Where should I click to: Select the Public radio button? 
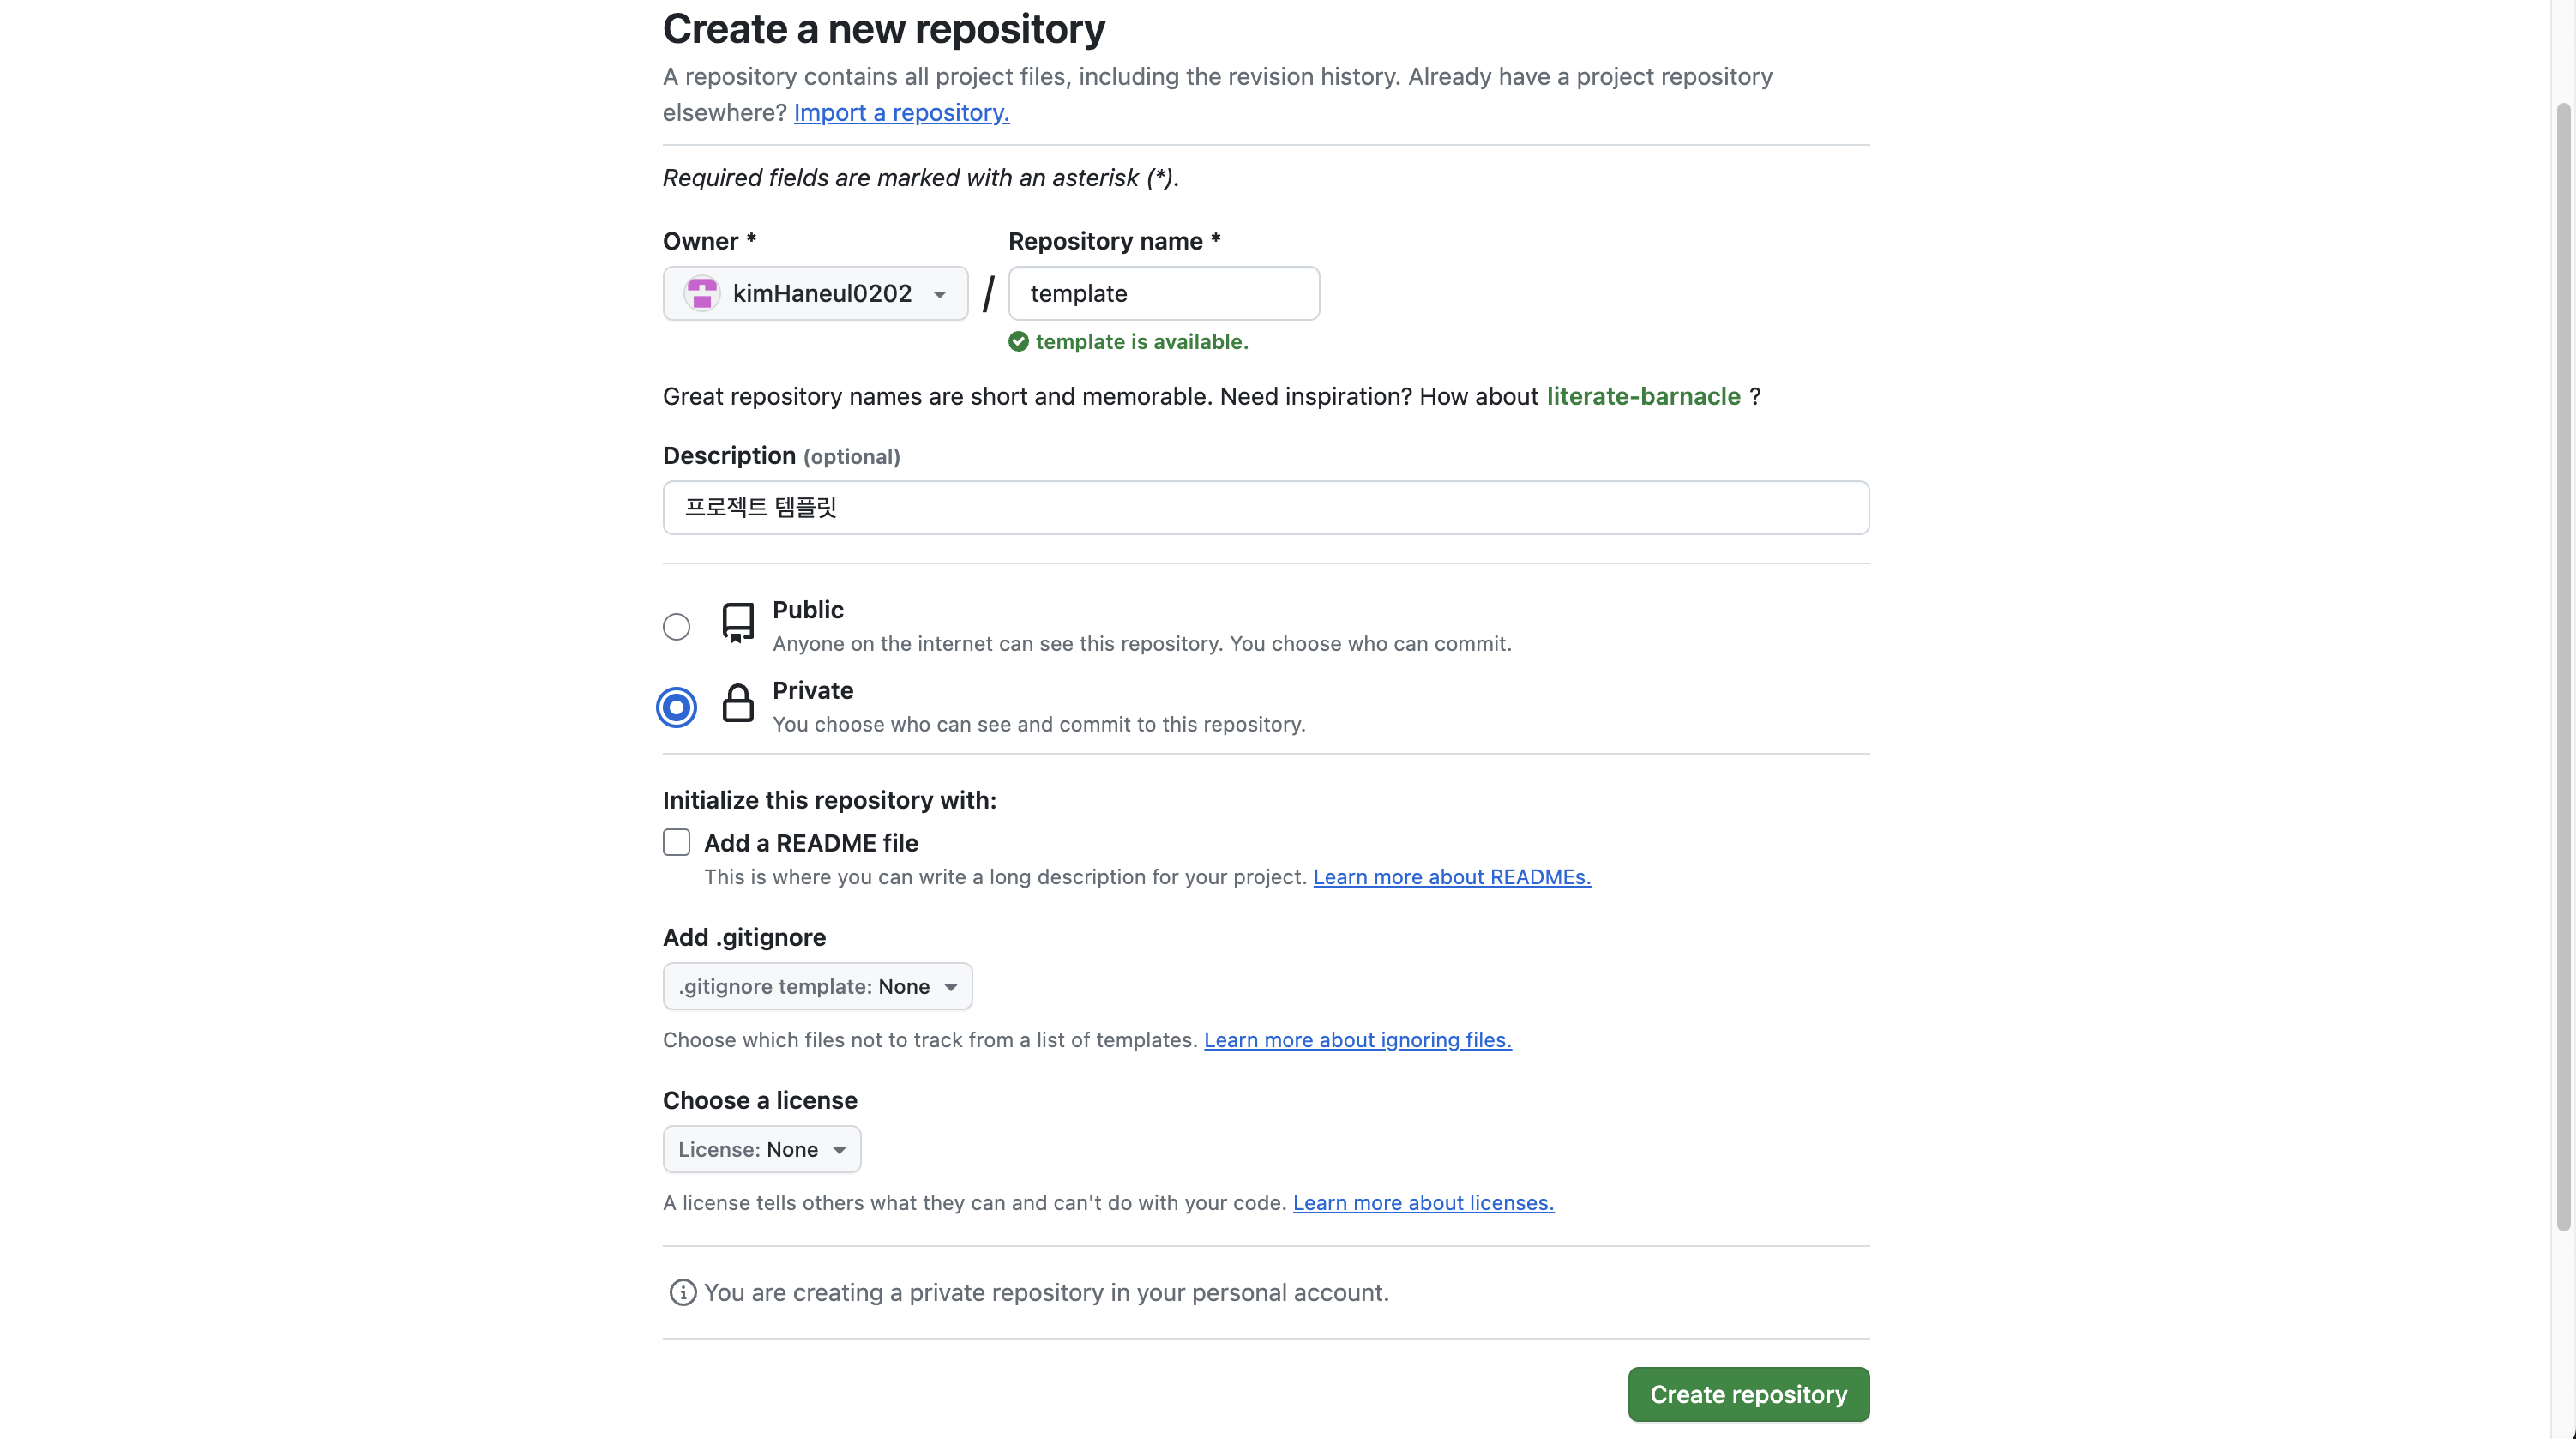[x=676, y=626]
